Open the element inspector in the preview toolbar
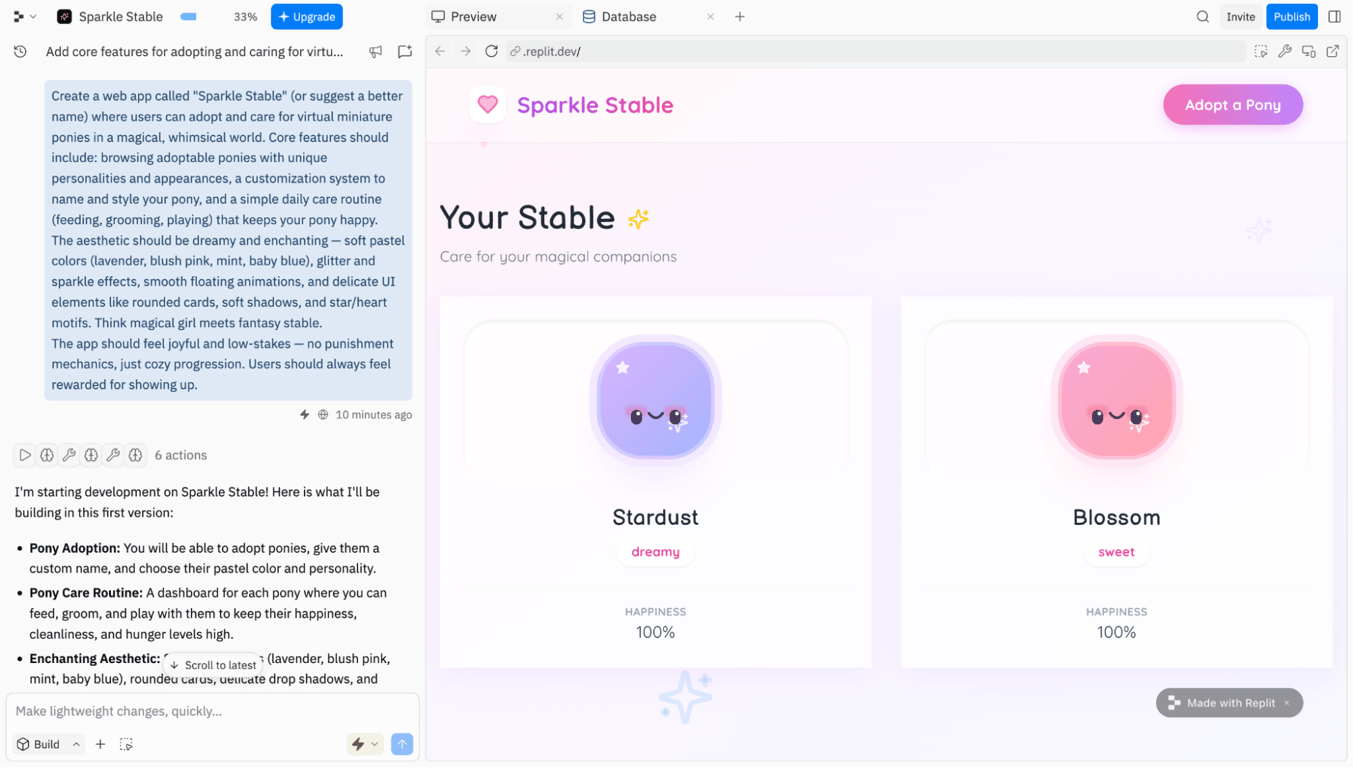Viewport: 1353px width, 768px height. 1261,51
